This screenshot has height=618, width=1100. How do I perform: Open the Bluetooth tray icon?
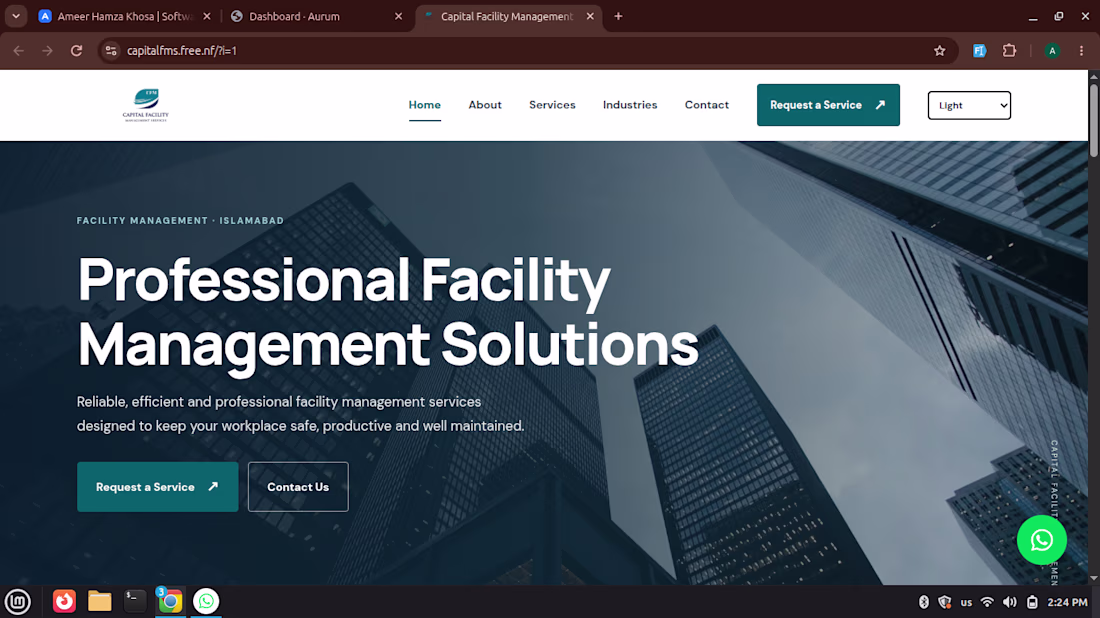(924, 602)
